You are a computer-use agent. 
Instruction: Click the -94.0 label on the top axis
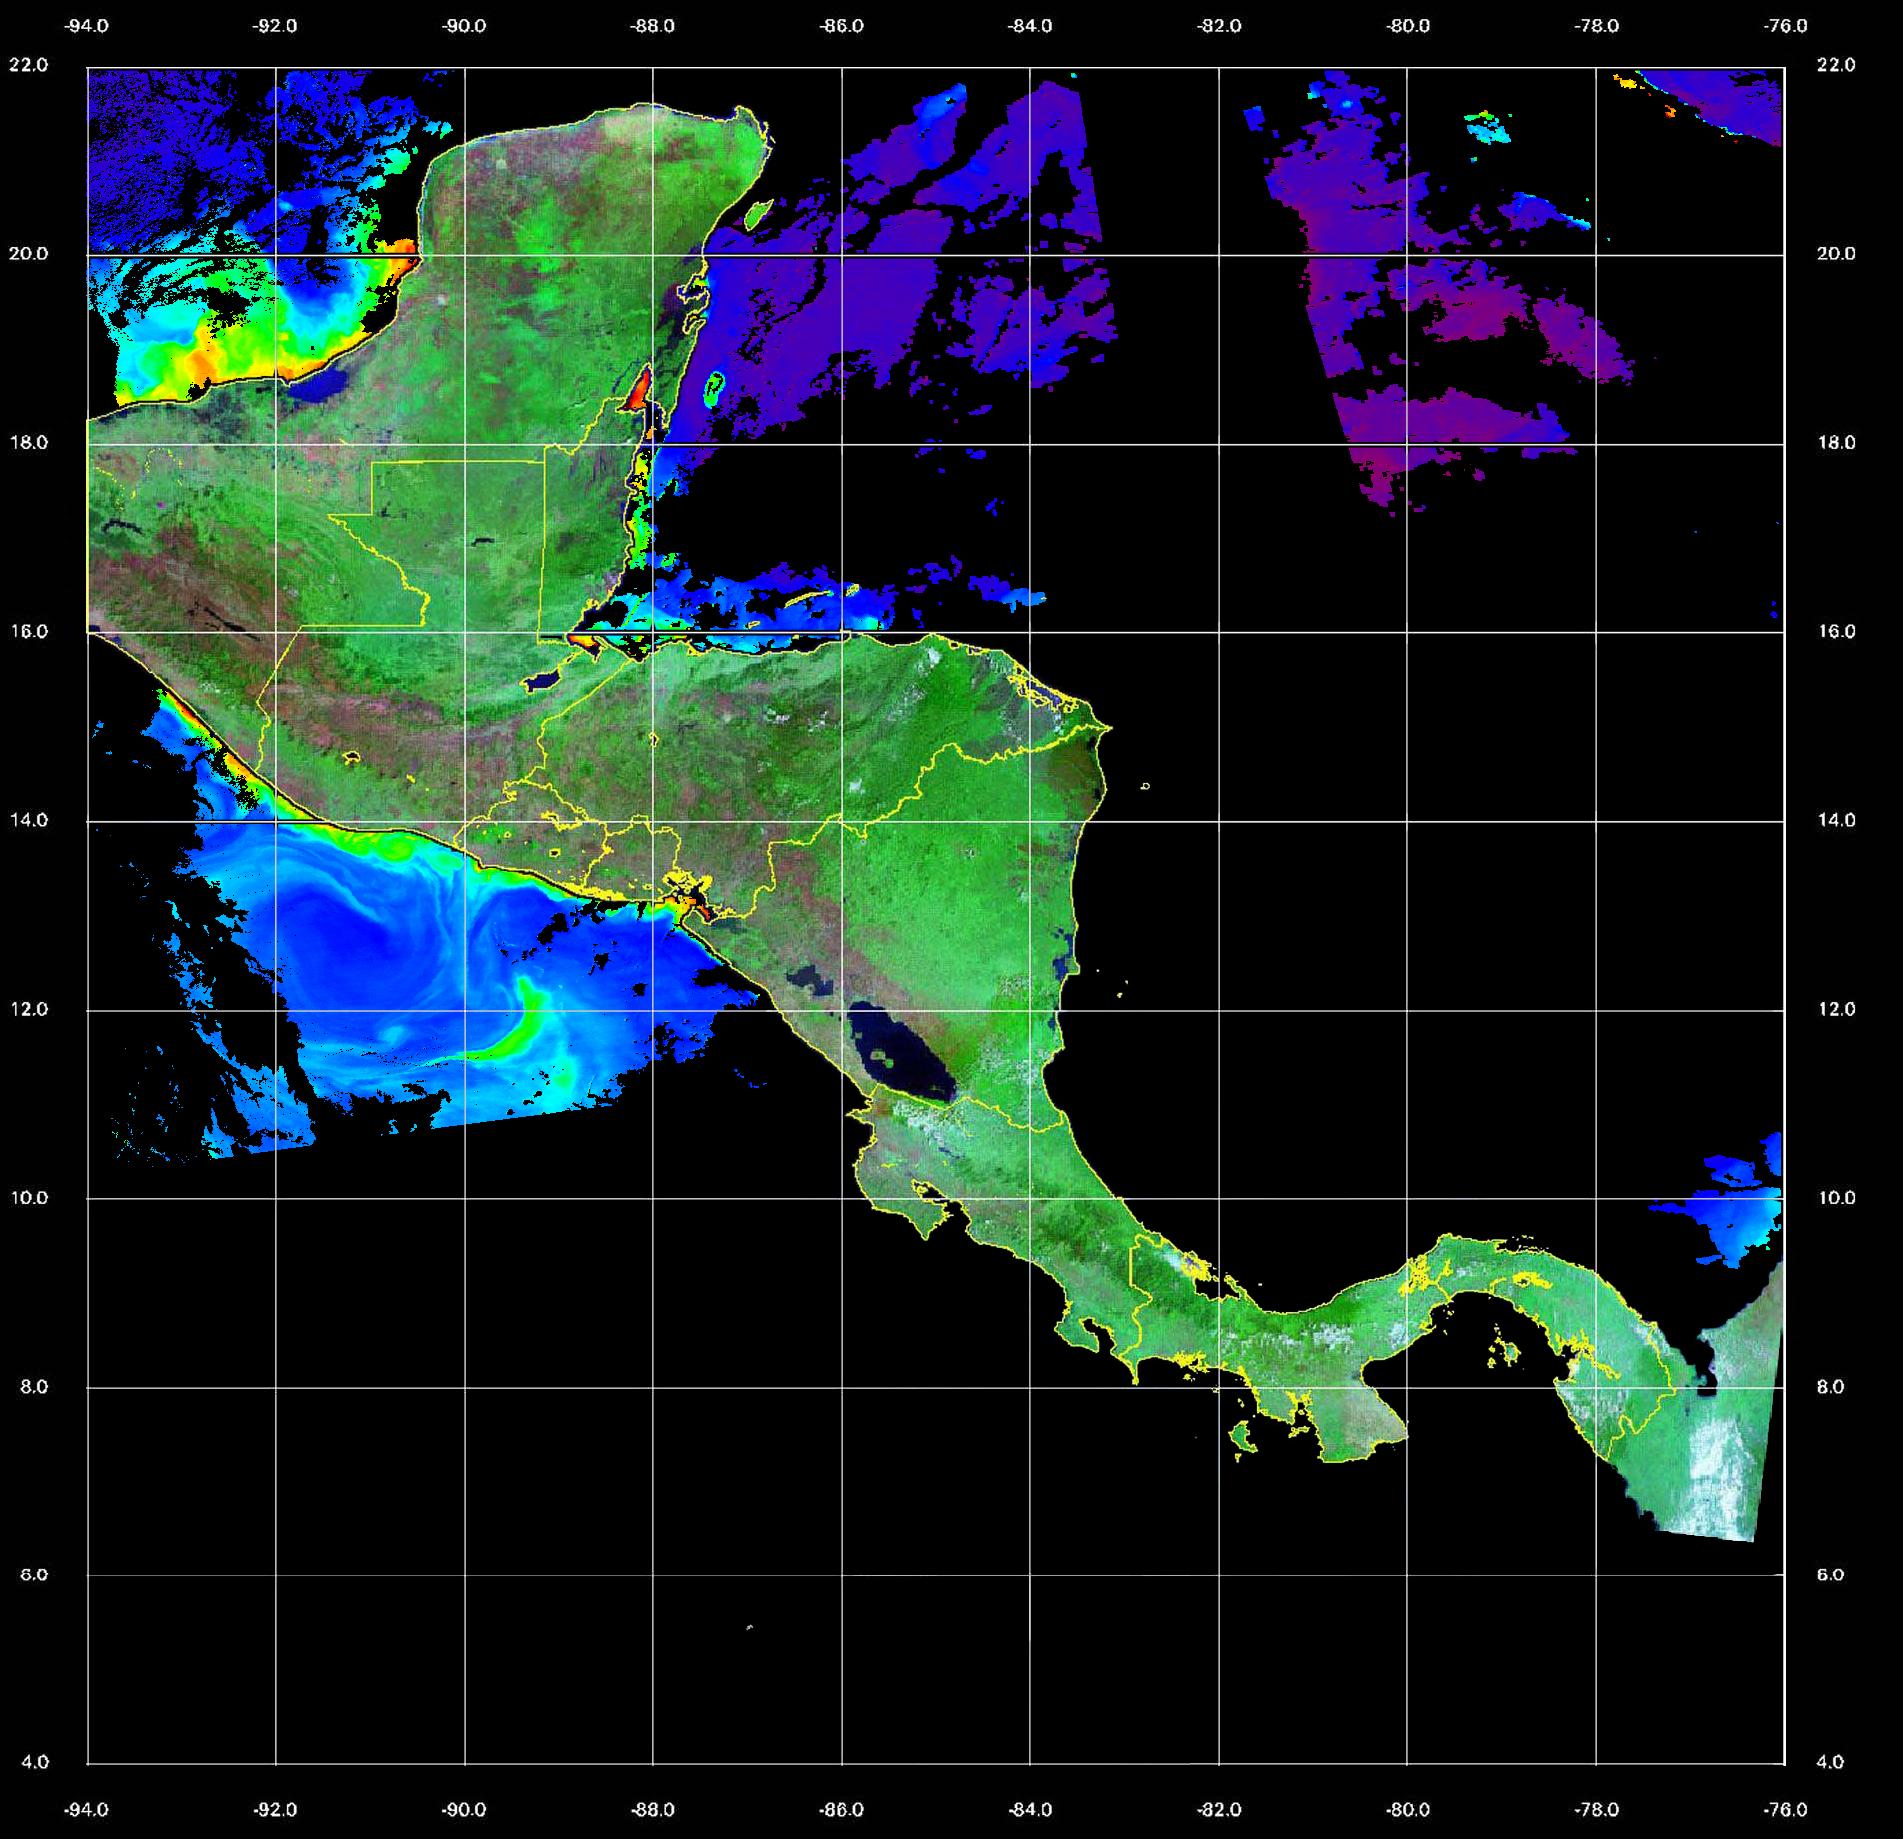point(87,27)
